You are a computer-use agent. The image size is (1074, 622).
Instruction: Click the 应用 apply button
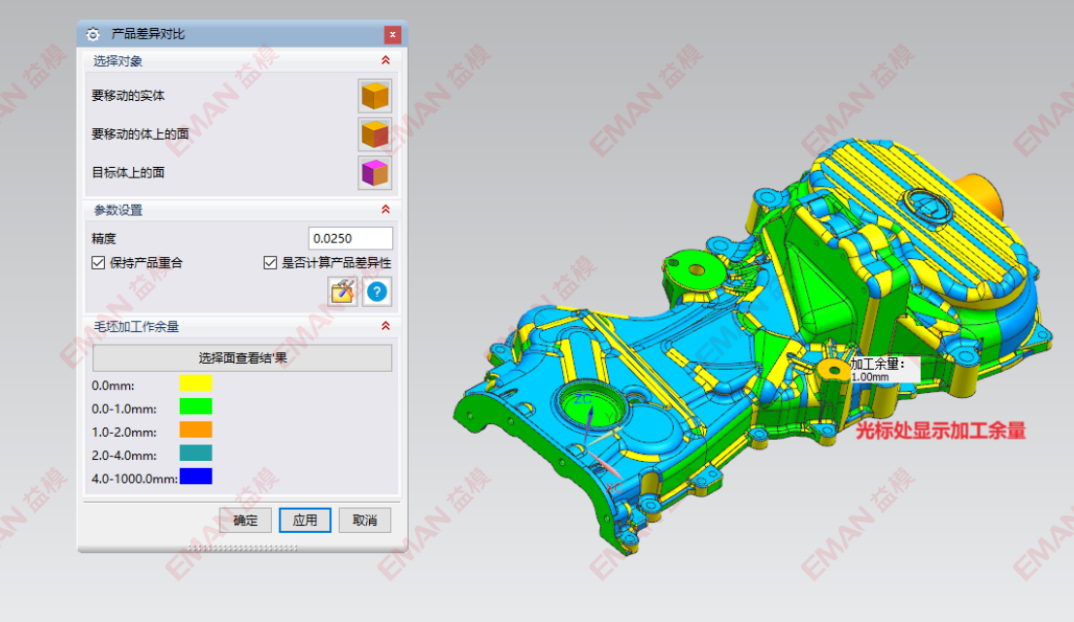click(x=305, y=521)
